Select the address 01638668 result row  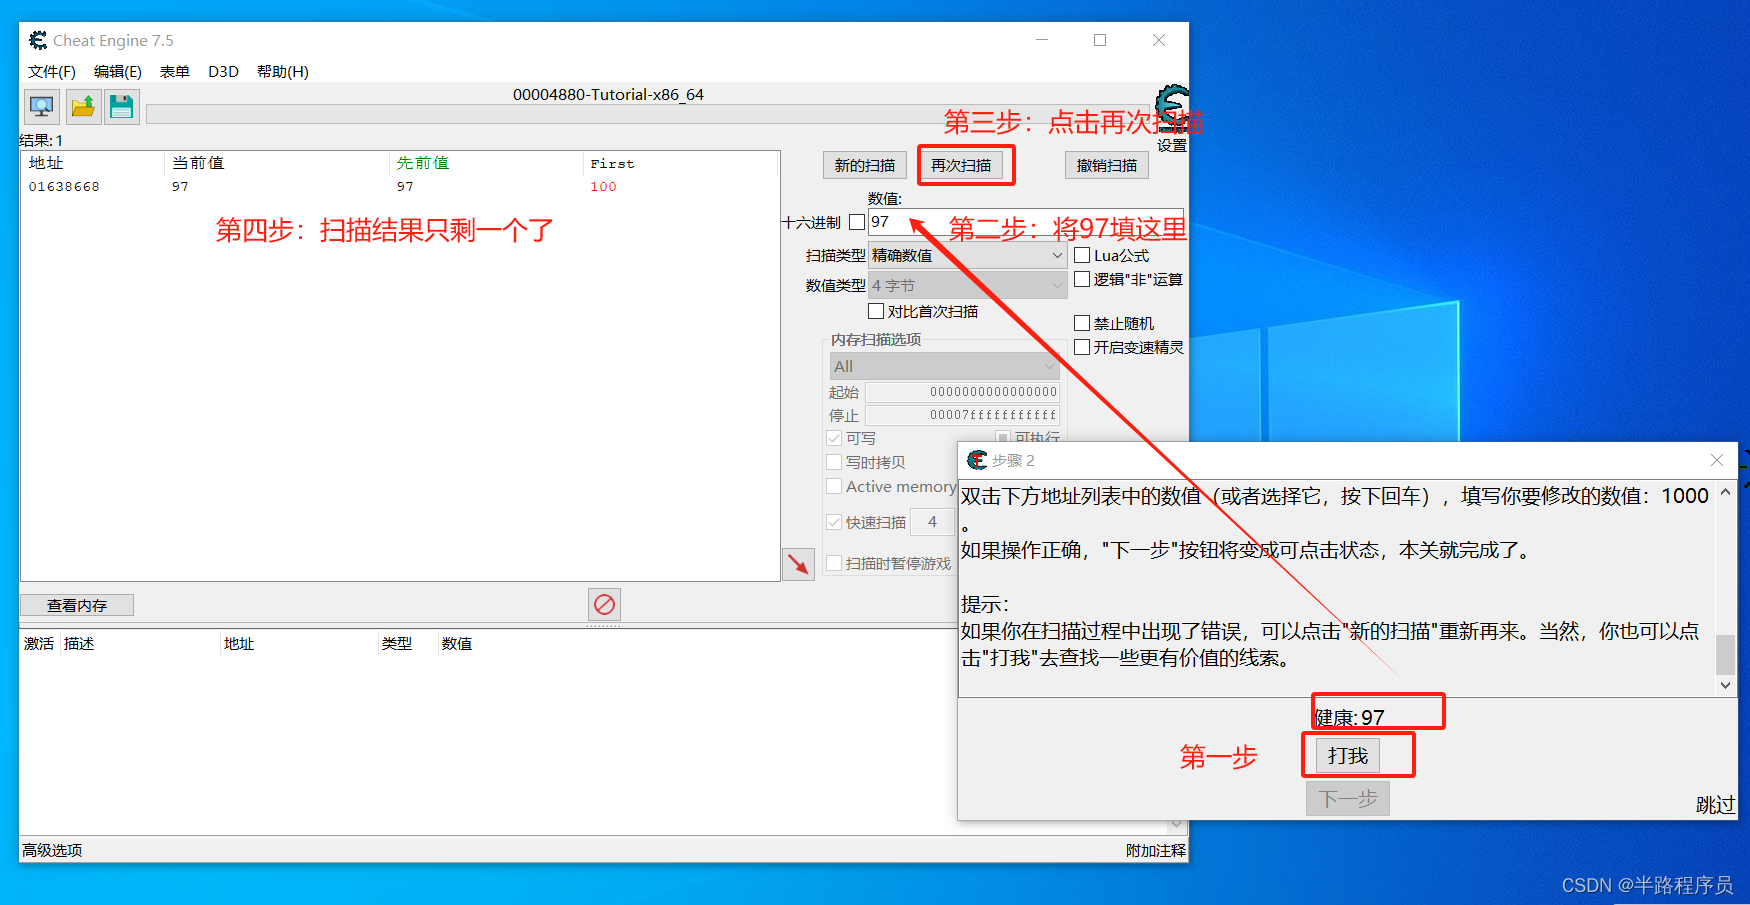pos(399,187)
